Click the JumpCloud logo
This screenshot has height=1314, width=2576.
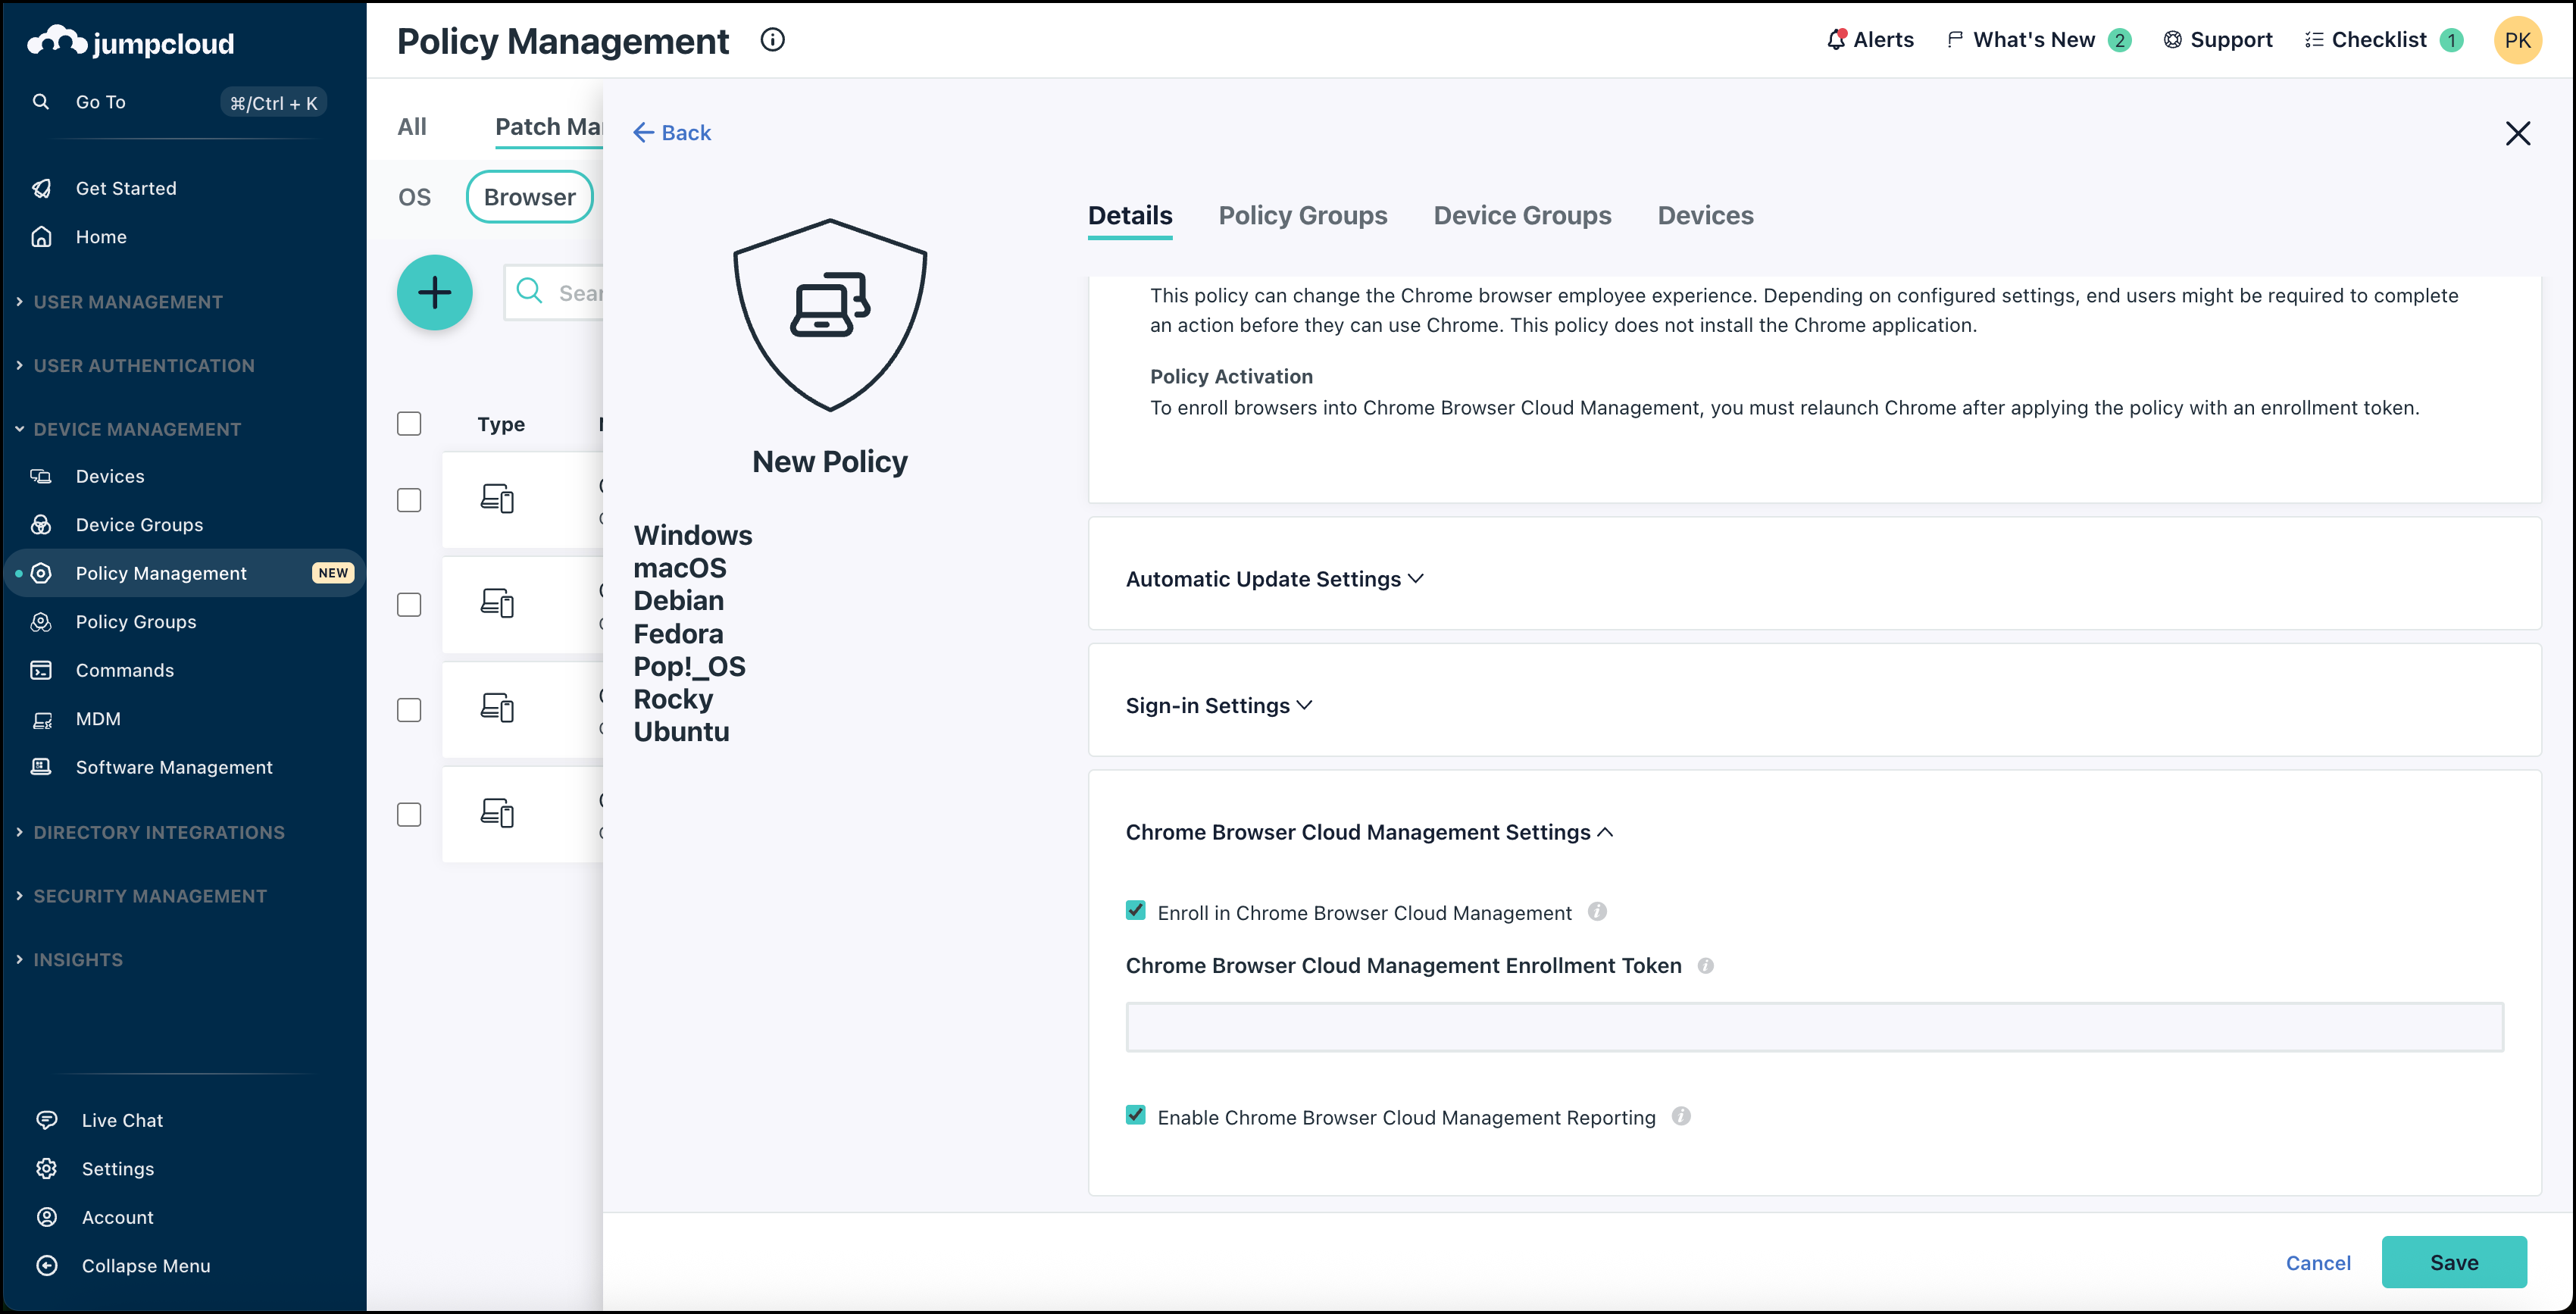[131, 42]
